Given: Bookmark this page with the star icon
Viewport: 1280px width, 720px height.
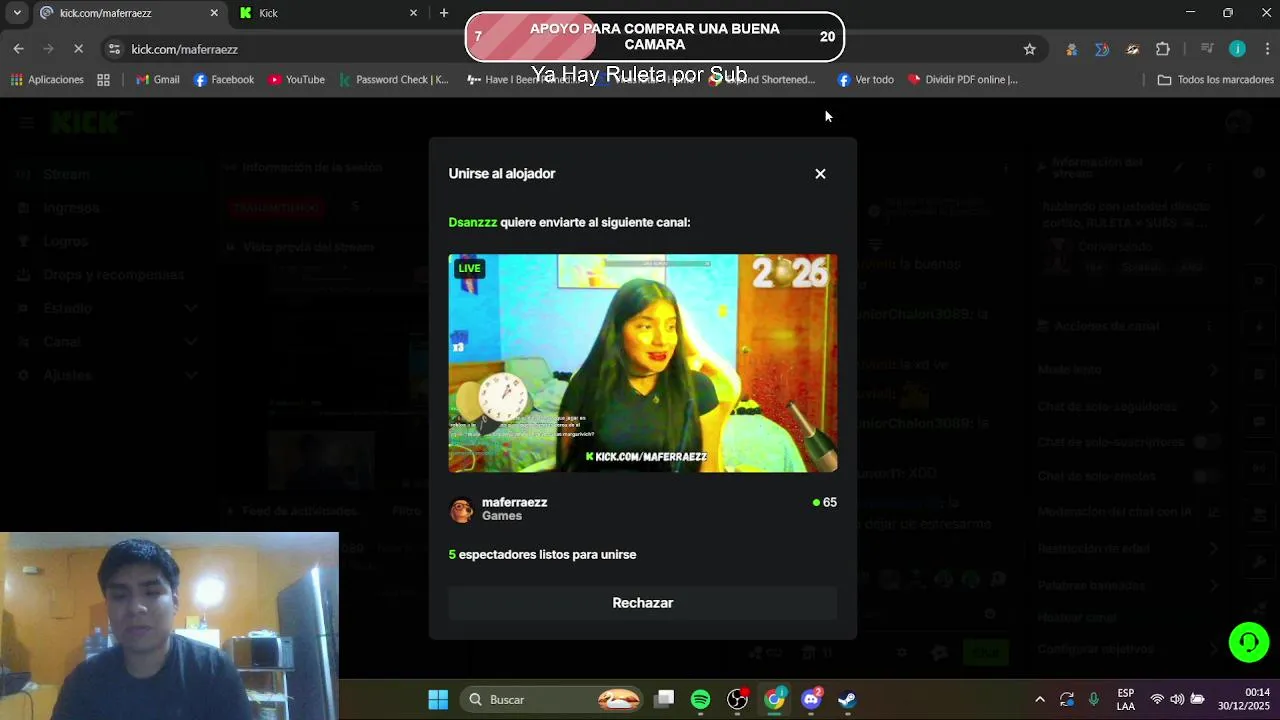Looking at the screenshot, I should 1029,49.
